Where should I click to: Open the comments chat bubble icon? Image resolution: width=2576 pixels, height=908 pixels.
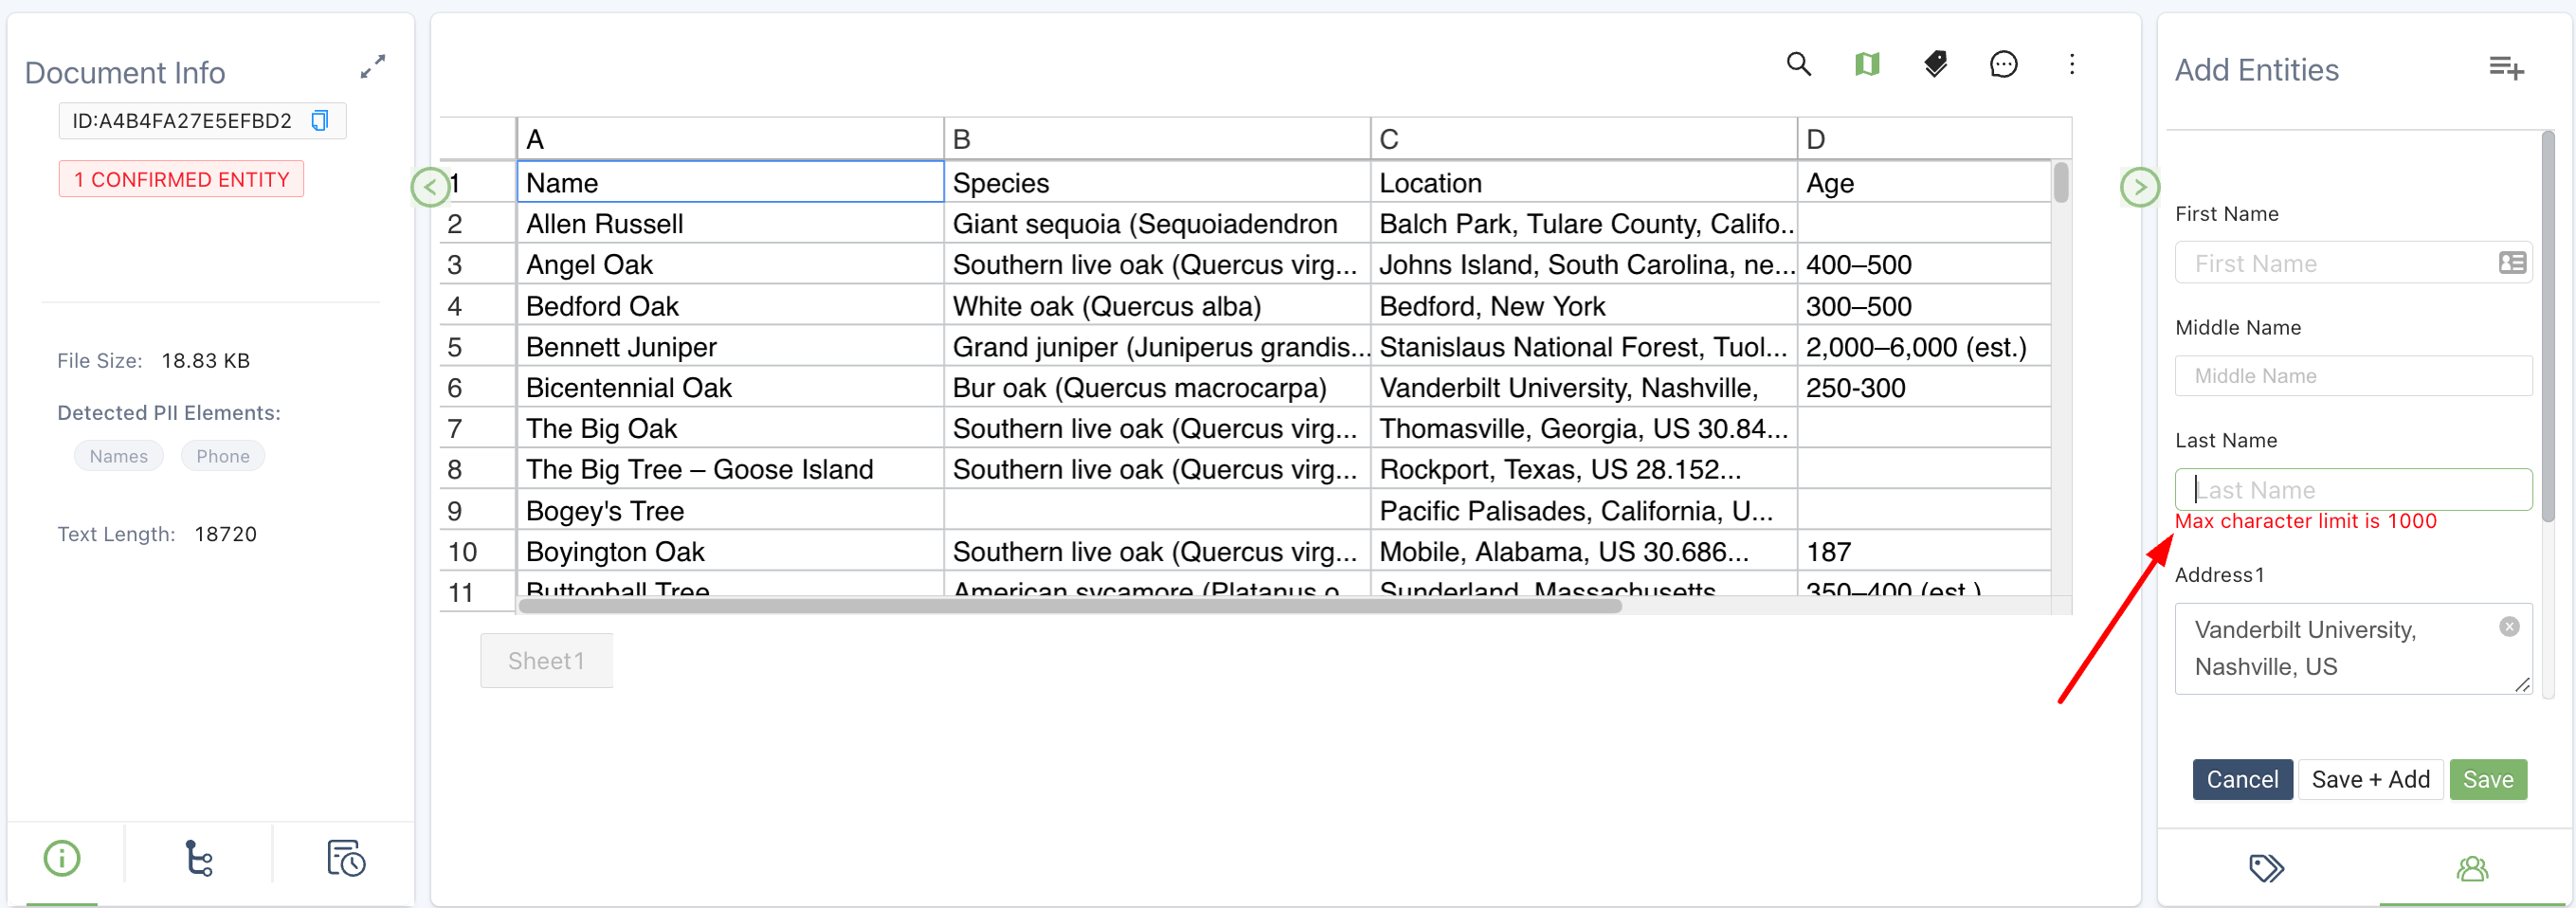point(2003,65)
